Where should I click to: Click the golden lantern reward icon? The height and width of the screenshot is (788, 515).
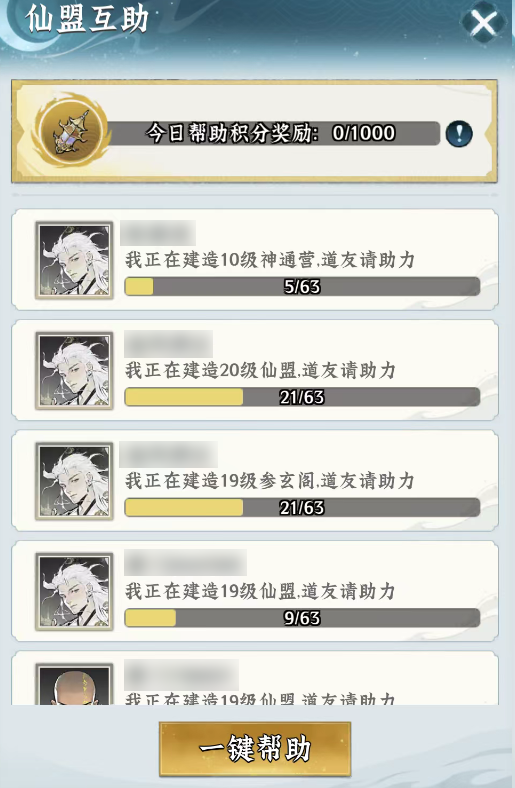(72, 133)
